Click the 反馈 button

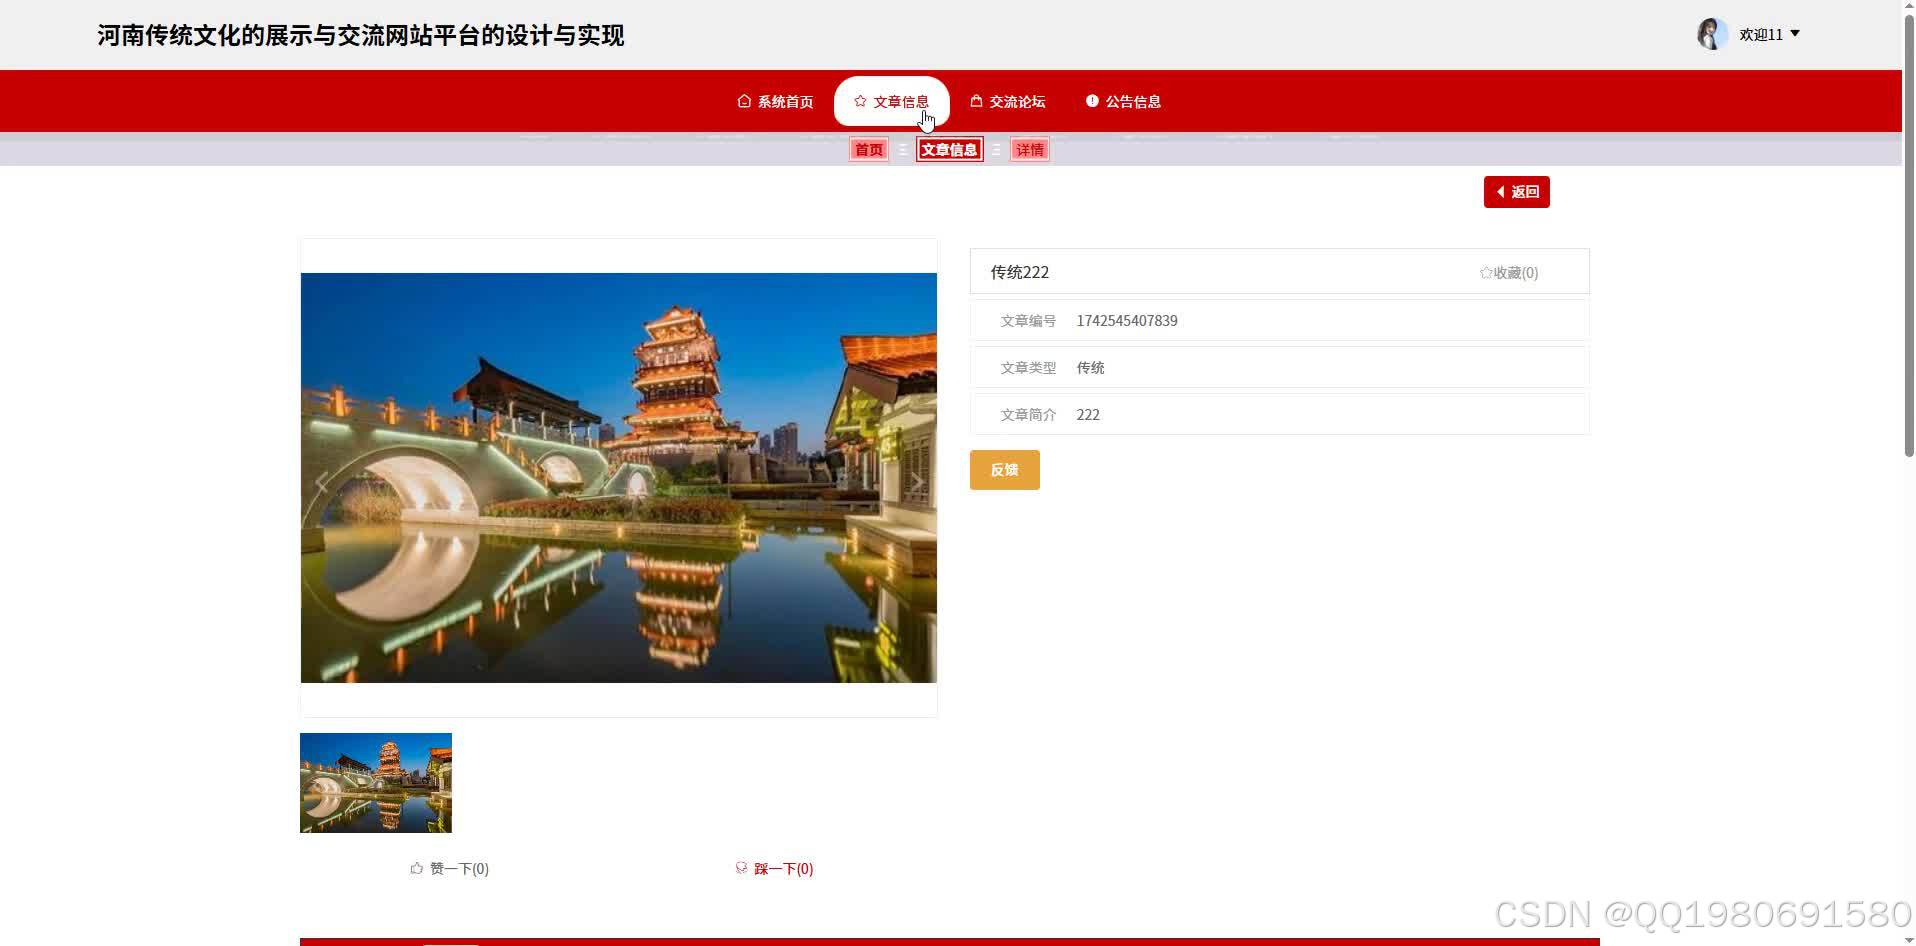1004,469
